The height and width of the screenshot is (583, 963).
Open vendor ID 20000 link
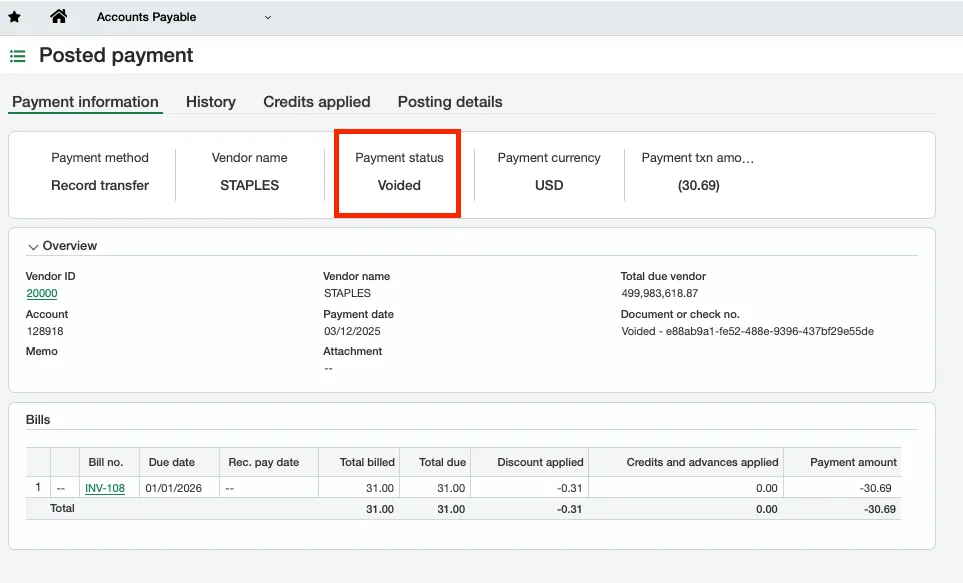tap(42, 294)
